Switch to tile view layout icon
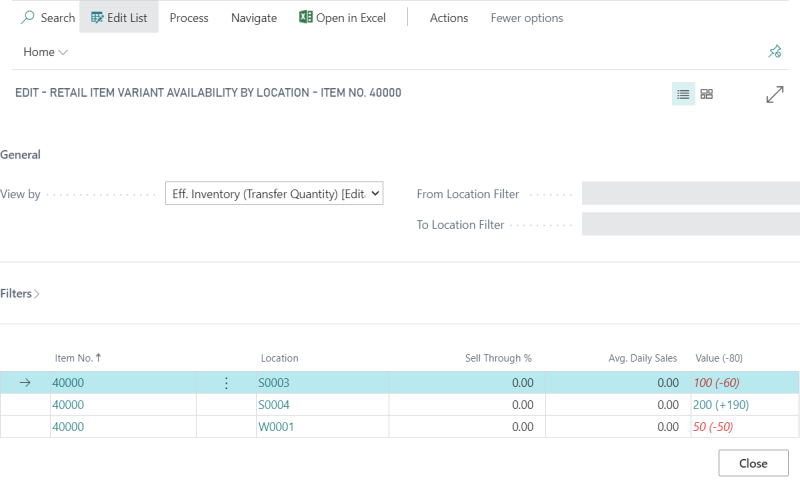 tap(707, 94)
